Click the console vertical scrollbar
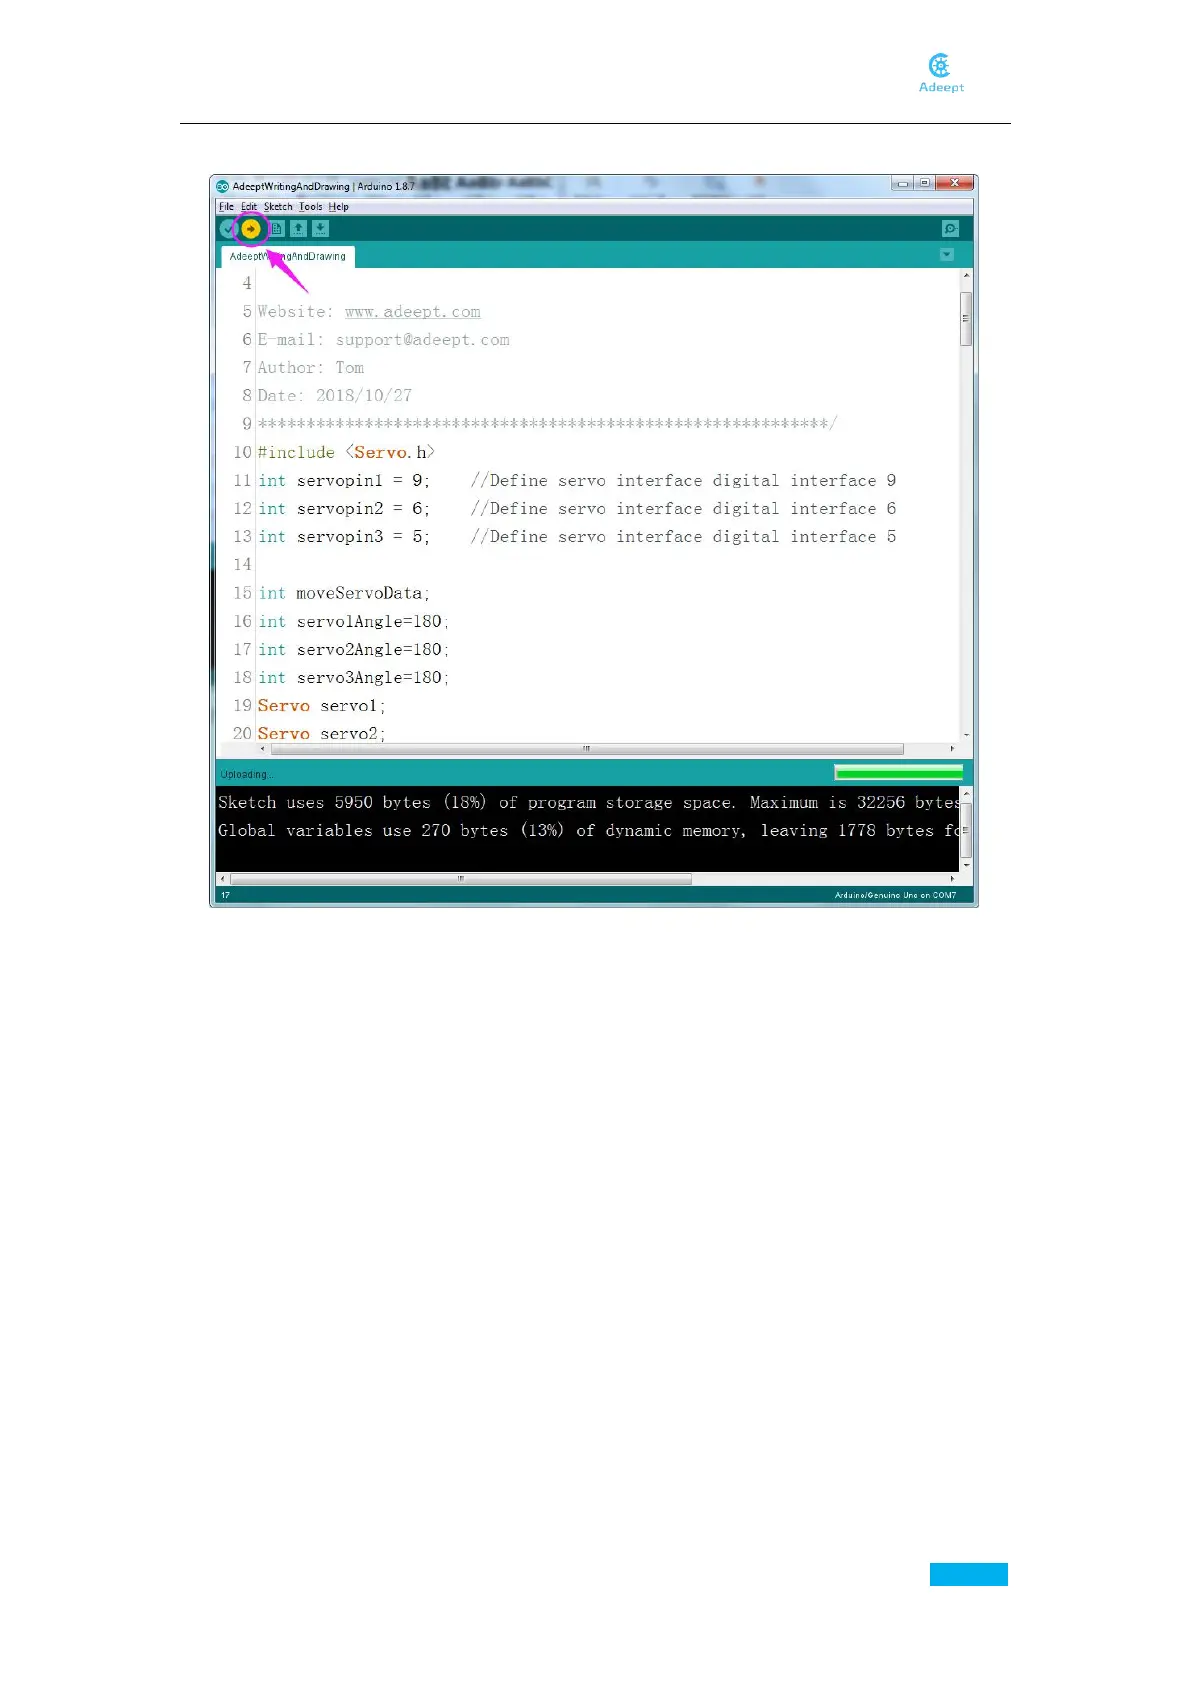 [x=966, y=830]
